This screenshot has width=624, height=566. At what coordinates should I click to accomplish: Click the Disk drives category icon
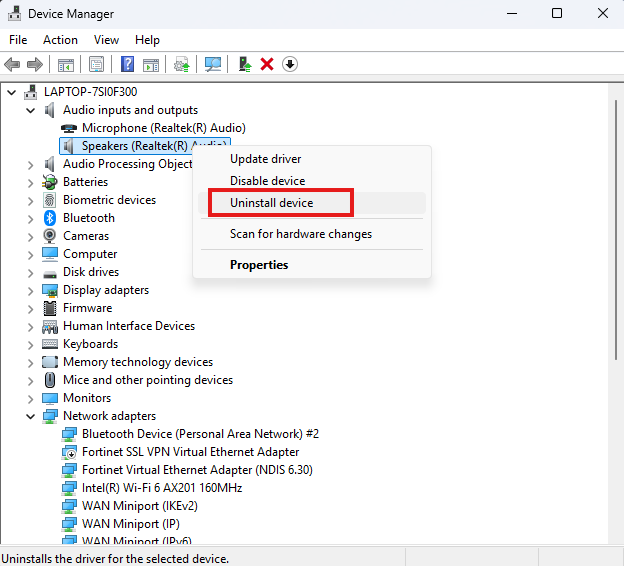[50, 274]
